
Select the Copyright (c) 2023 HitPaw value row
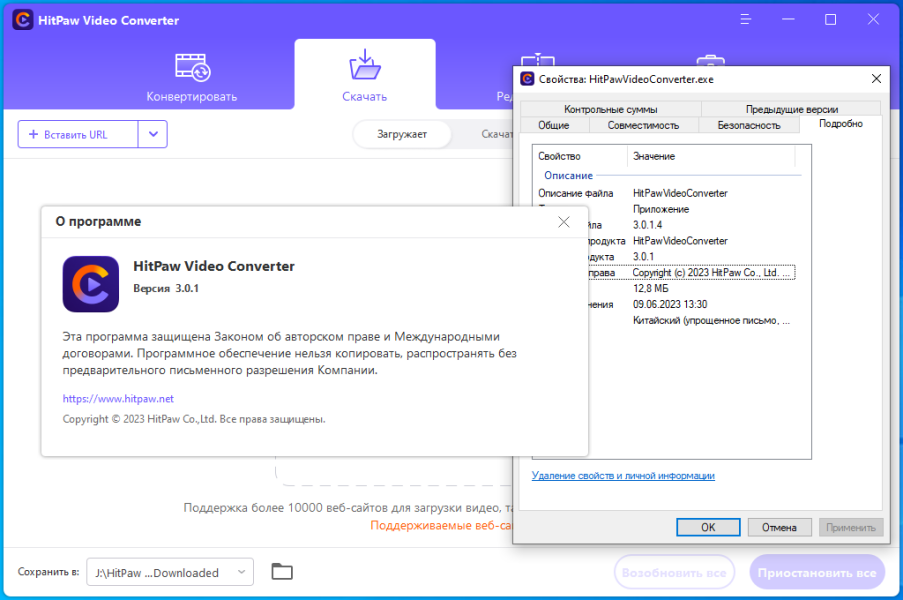point(714,272)
